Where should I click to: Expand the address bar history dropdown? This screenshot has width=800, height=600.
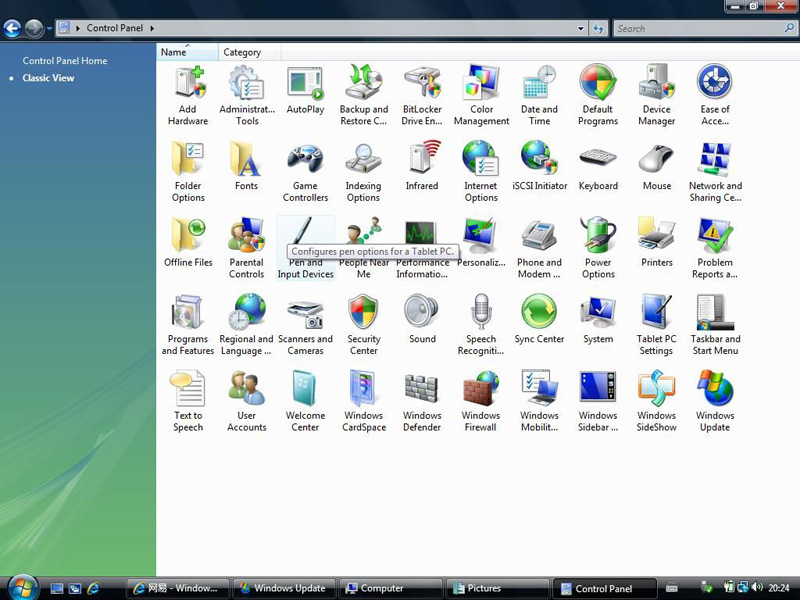581,29
